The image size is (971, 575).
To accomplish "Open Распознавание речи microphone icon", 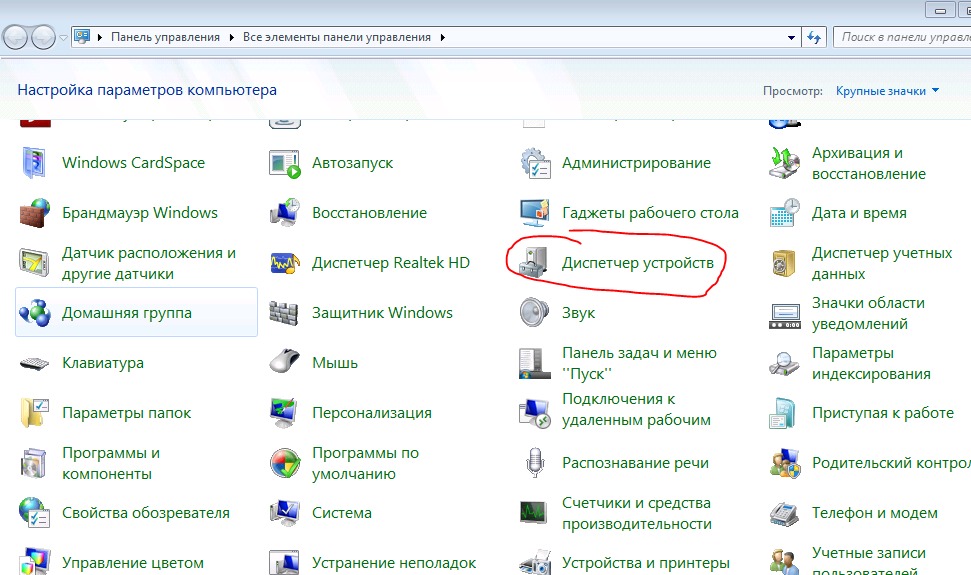I will click(x=534, y=462).
